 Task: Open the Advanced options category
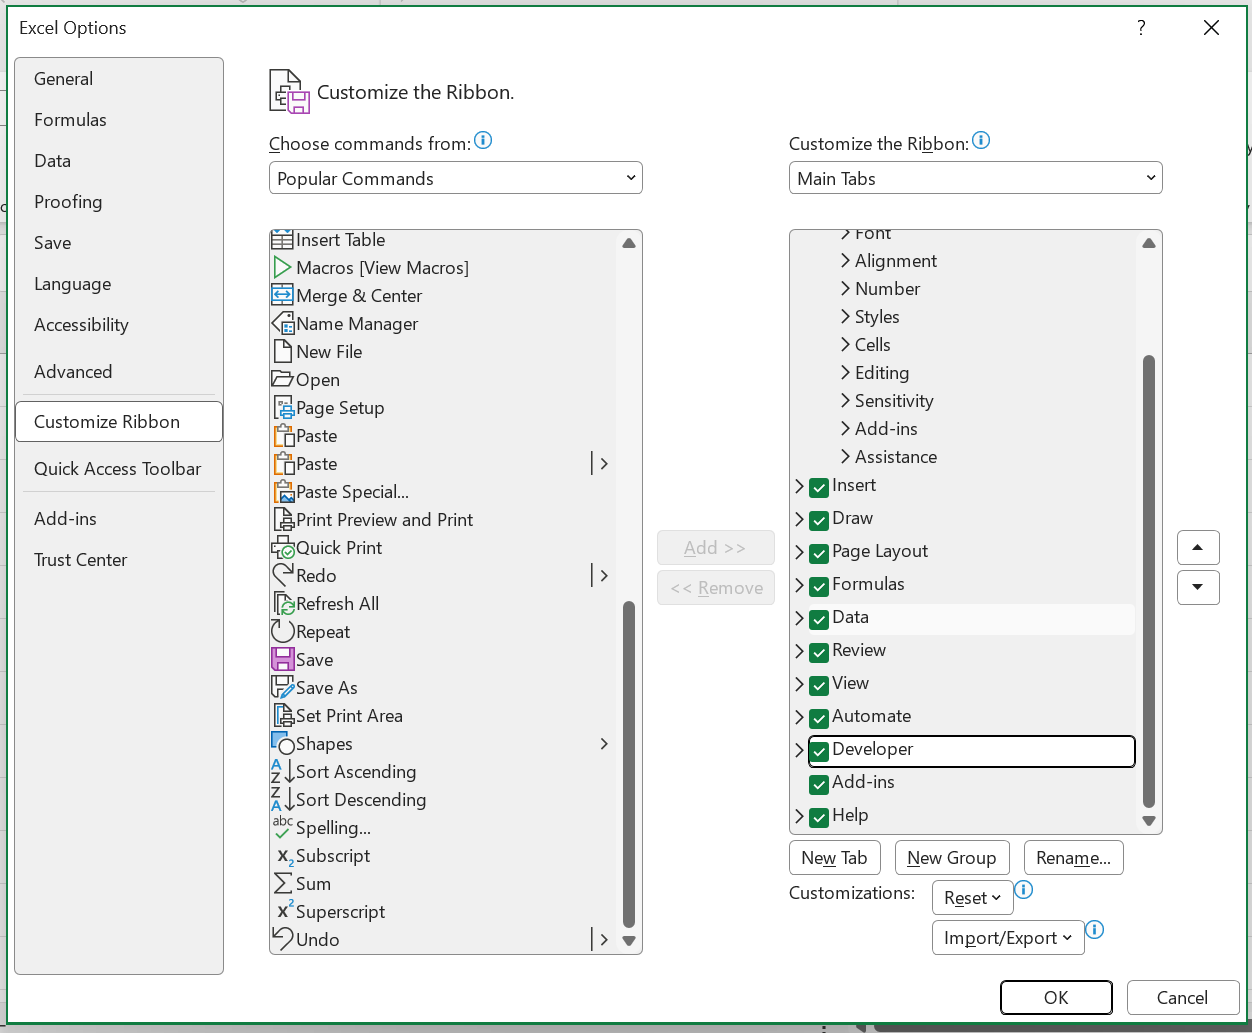click(x=119, y=372)
